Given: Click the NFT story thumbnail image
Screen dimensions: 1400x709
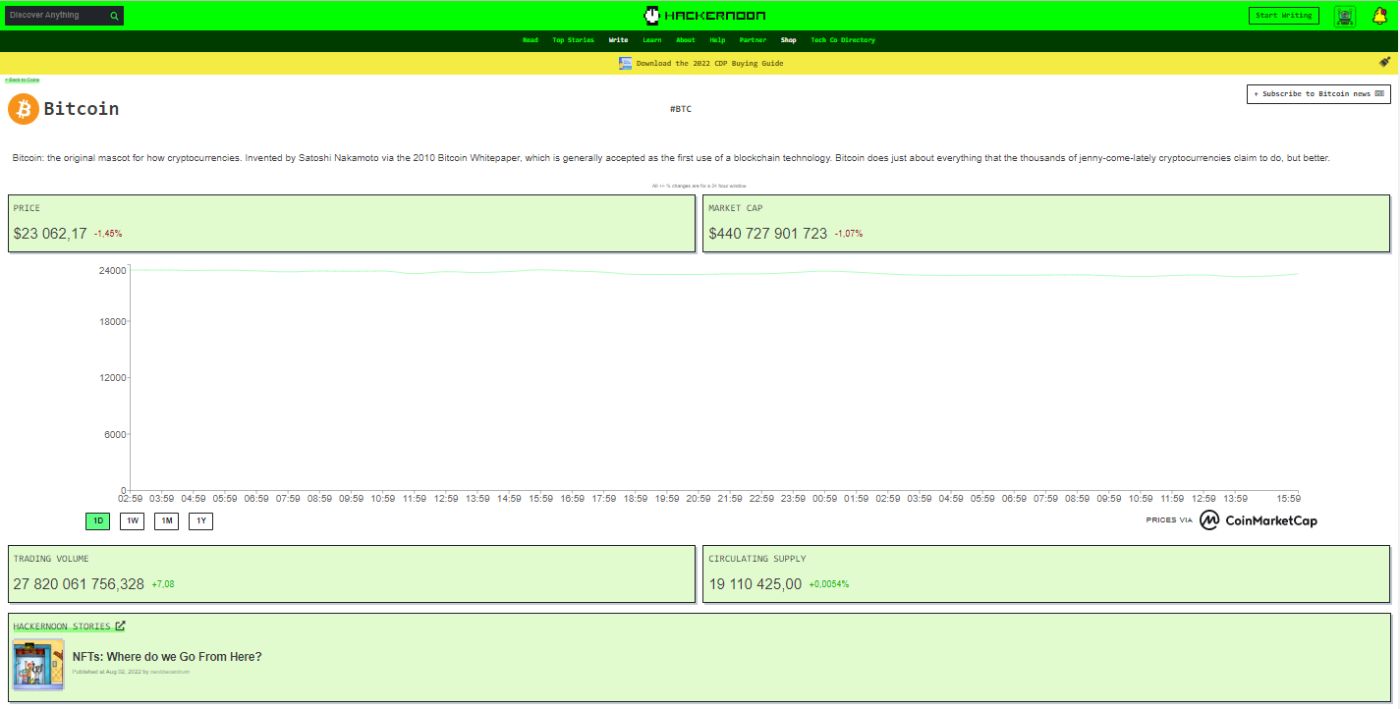Looking at the screenshot, I should (x=38, y=665).
